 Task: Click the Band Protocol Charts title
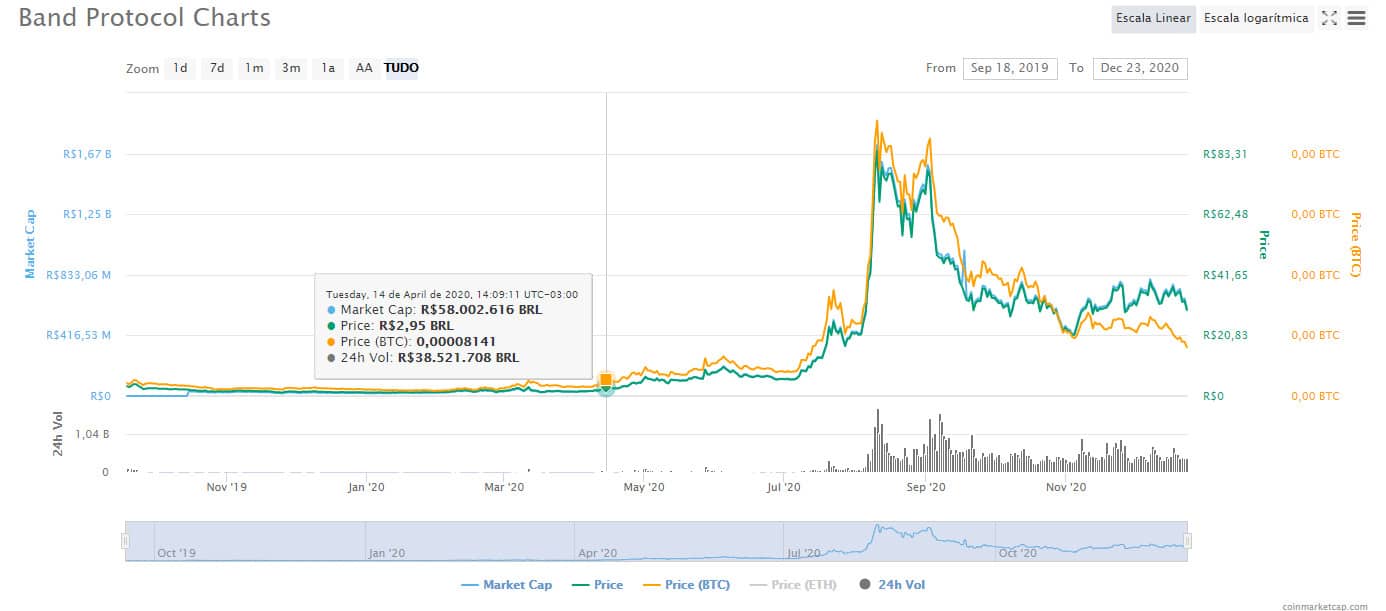coord(145,18)
